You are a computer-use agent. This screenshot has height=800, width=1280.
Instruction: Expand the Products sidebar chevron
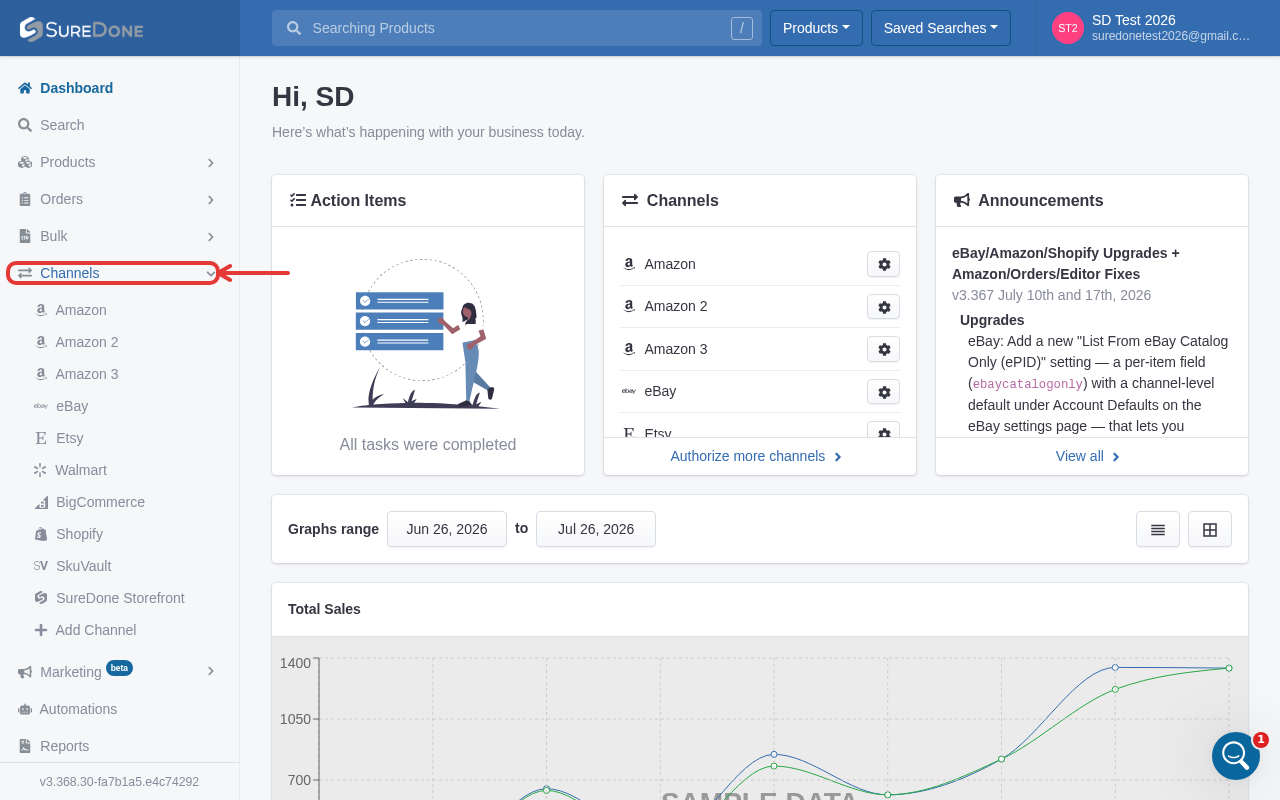point(211,162)
